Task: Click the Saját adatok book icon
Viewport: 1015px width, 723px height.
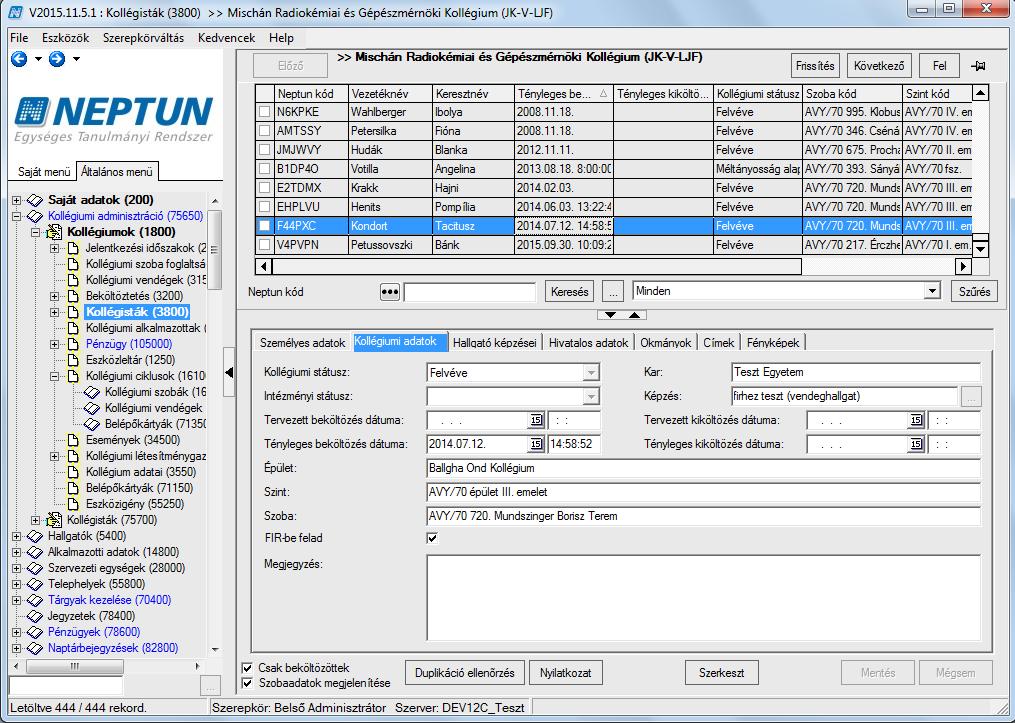Action: (x=35, y=200)
